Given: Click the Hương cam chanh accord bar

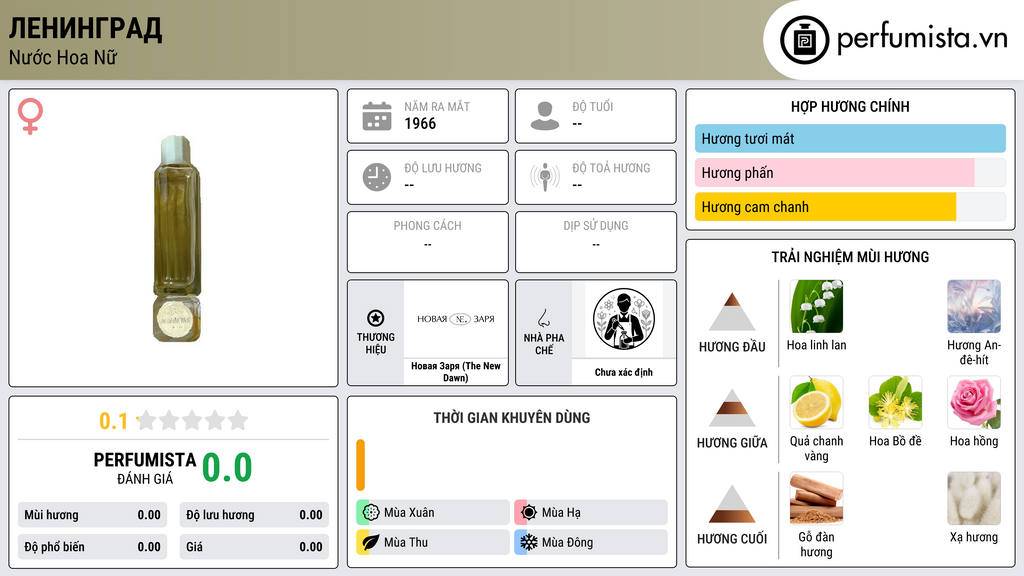Looking at the screenshot, I should (x=850, y=206).
